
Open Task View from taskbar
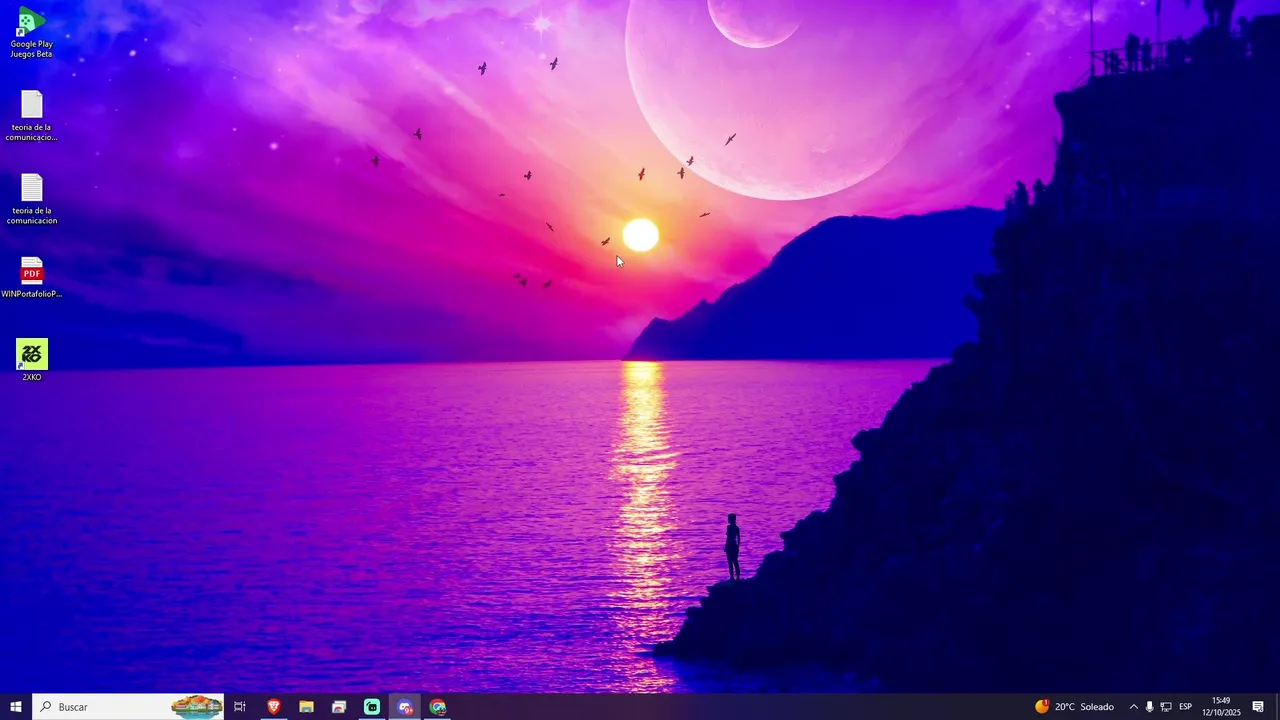click(x=240, y=707)
